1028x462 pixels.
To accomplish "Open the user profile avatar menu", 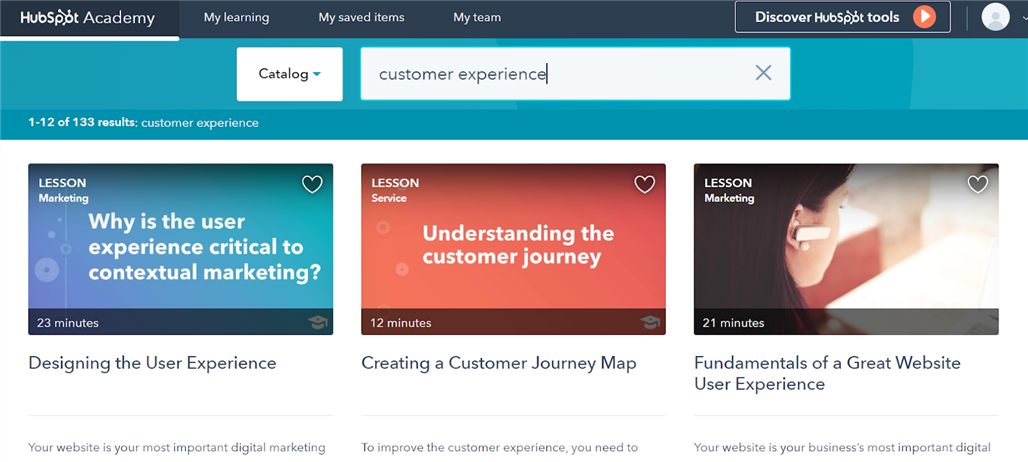I will click(x=995, y=17).
